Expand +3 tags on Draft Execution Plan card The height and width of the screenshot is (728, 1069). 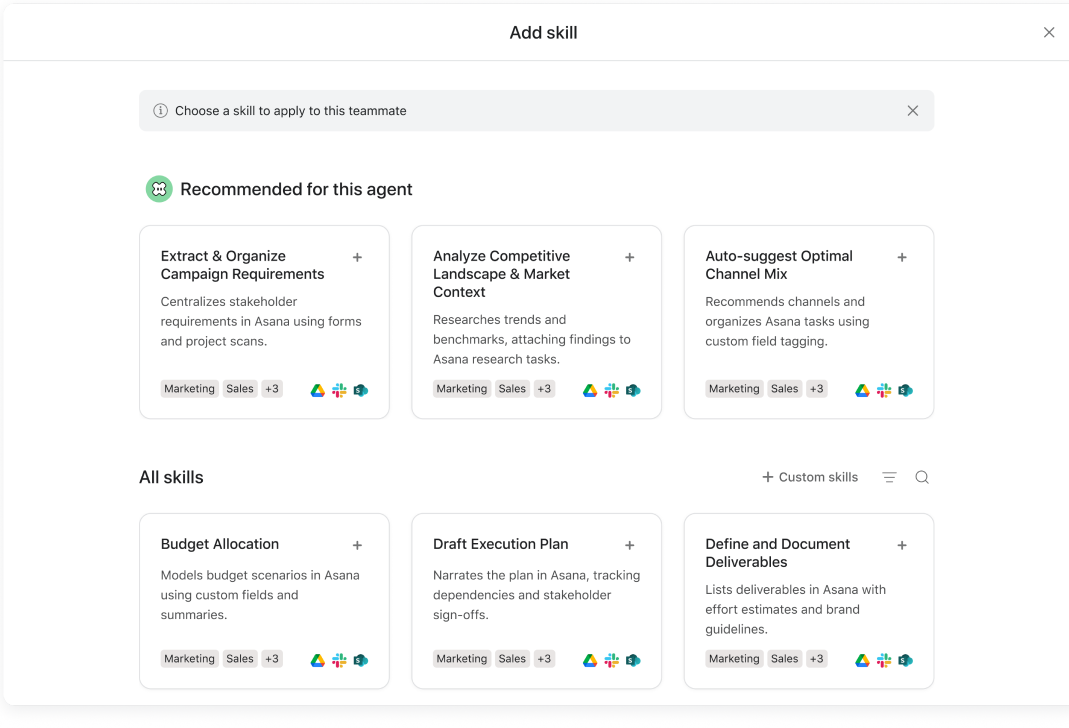pos(544,658)
